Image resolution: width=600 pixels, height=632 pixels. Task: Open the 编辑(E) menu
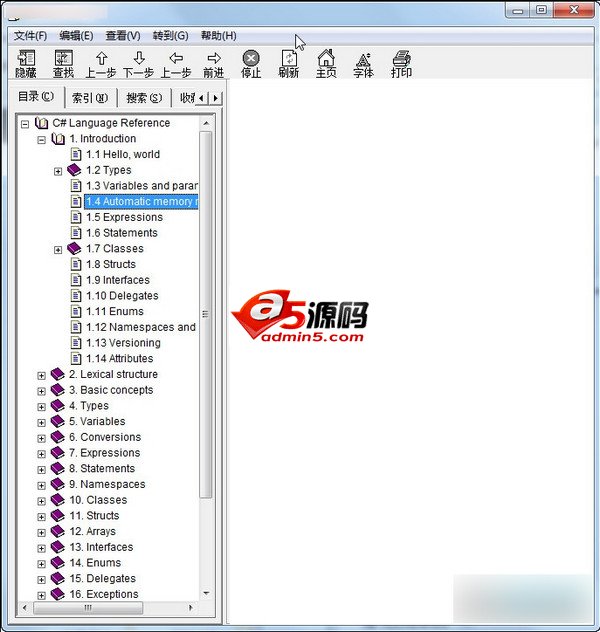coord(76,36)
